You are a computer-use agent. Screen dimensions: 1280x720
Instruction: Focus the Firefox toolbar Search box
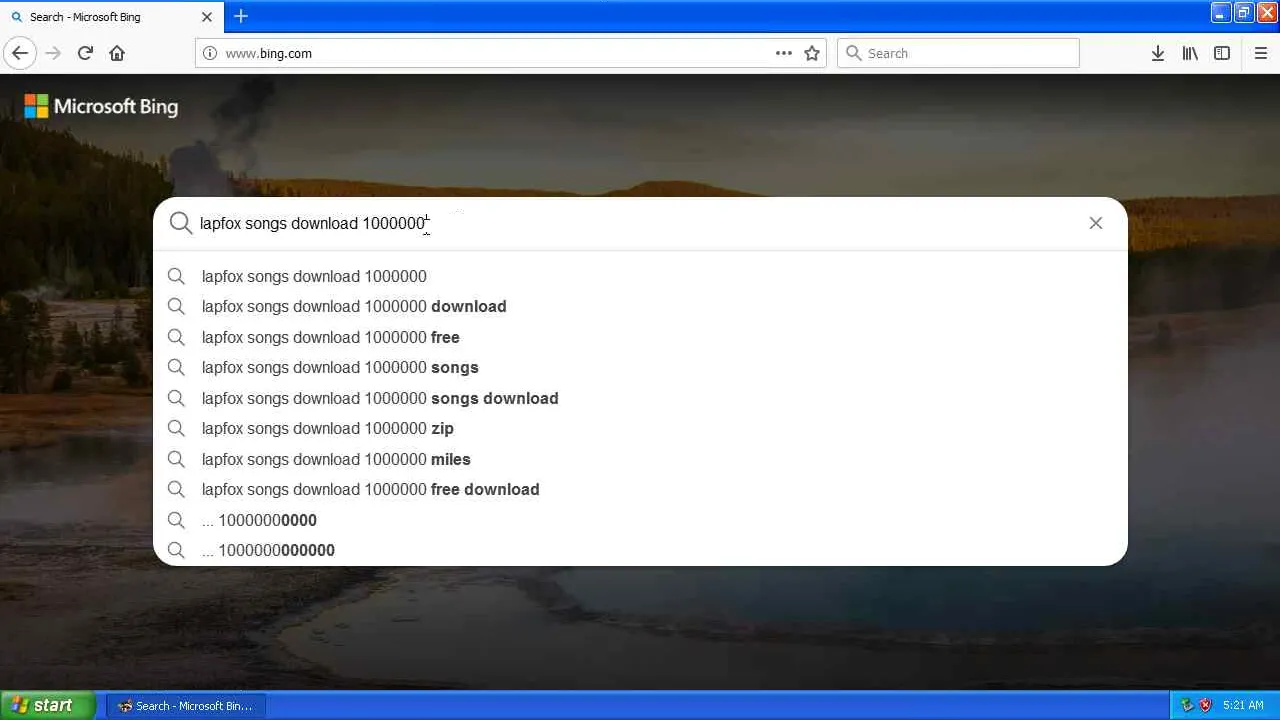coord(958,53)
